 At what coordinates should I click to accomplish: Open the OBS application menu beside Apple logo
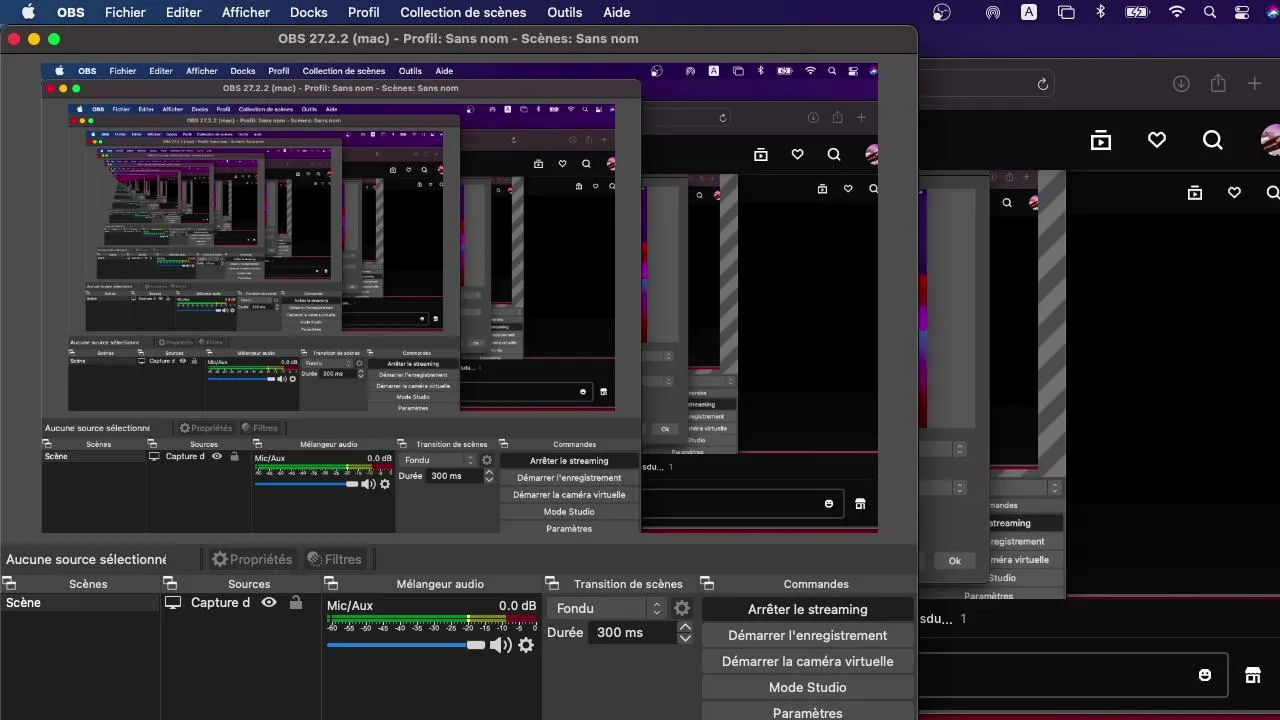(71, 12)
